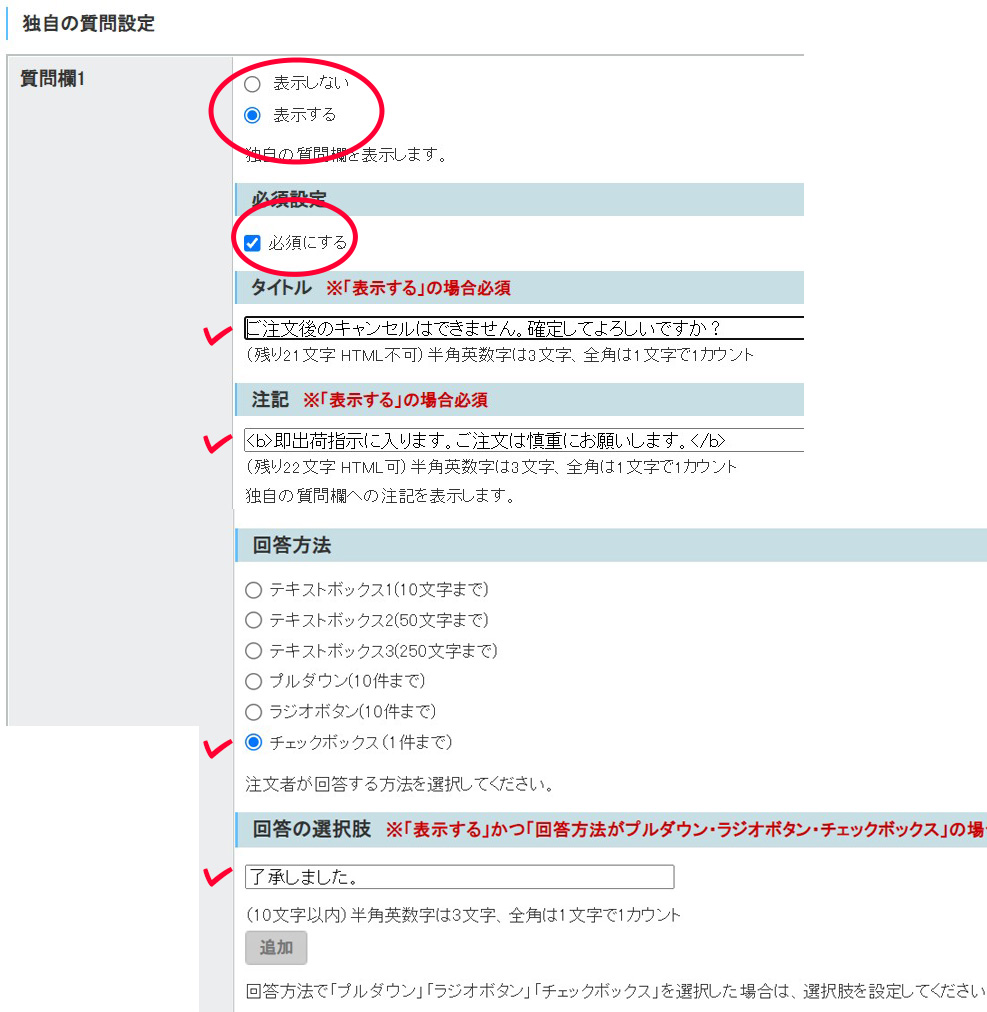The image size is (987, 1012).
Task: Select ラジオボタン(10件まで) radio option
Action: coord(254,712)
